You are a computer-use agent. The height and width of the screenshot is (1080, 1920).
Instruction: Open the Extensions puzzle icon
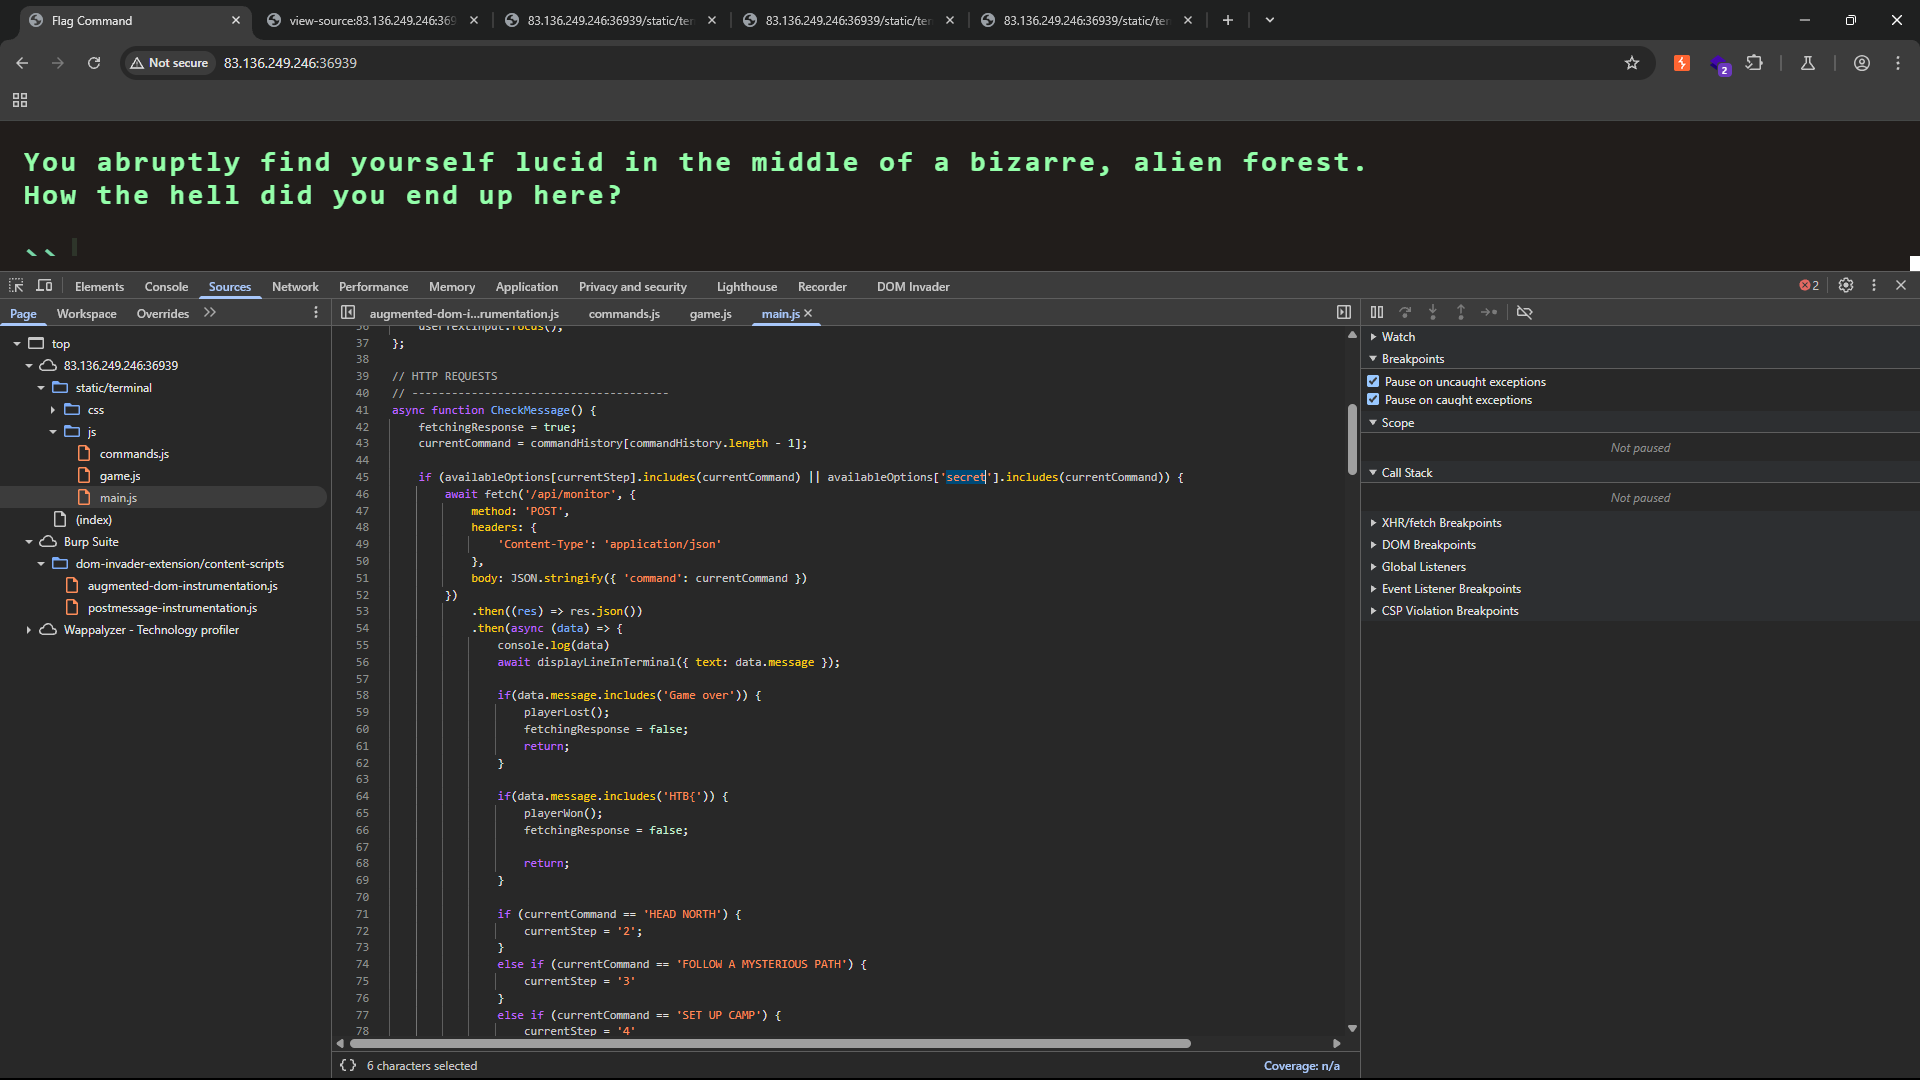[1754, 63]
